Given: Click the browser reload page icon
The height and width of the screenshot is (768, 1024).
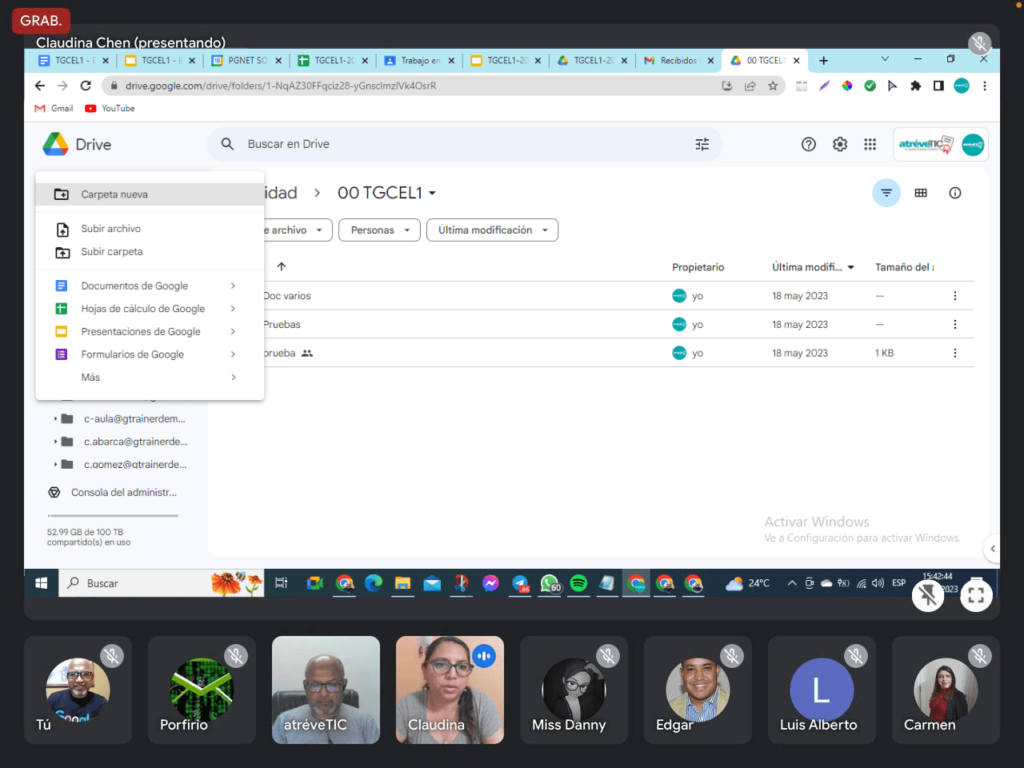Looking at the screenshot, I should [86, 86].
